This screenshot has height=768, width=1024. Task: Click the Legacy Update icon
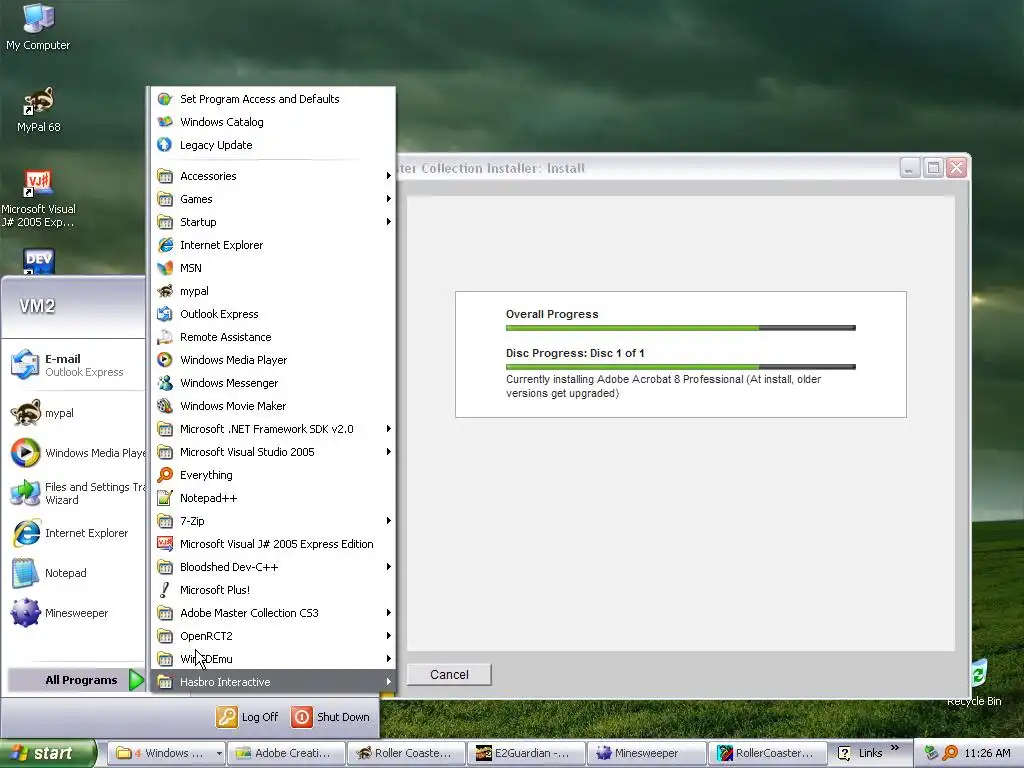(x=165, y=145)
